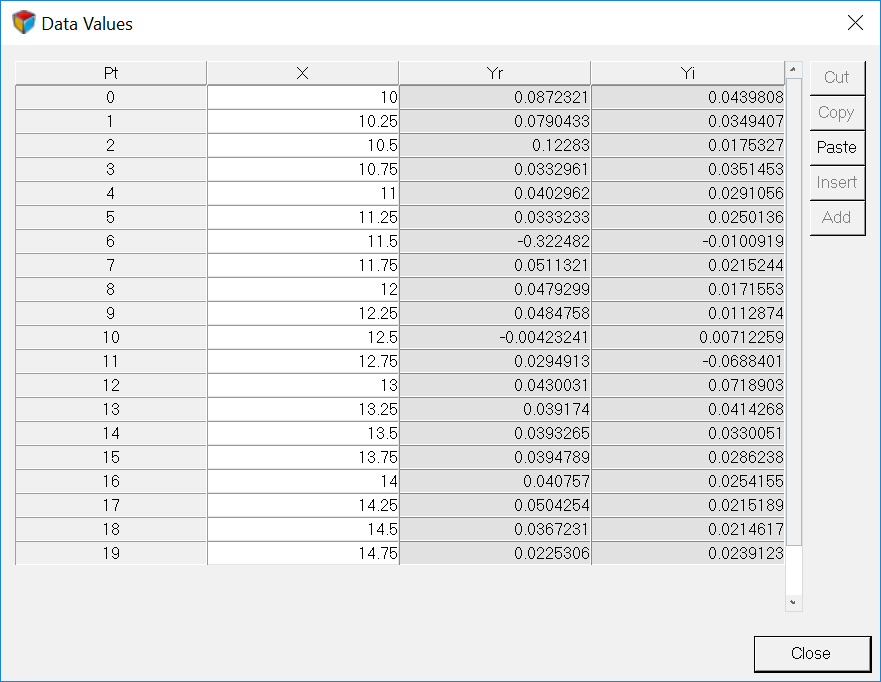Click X cell with value 12.25

[303, 313]
